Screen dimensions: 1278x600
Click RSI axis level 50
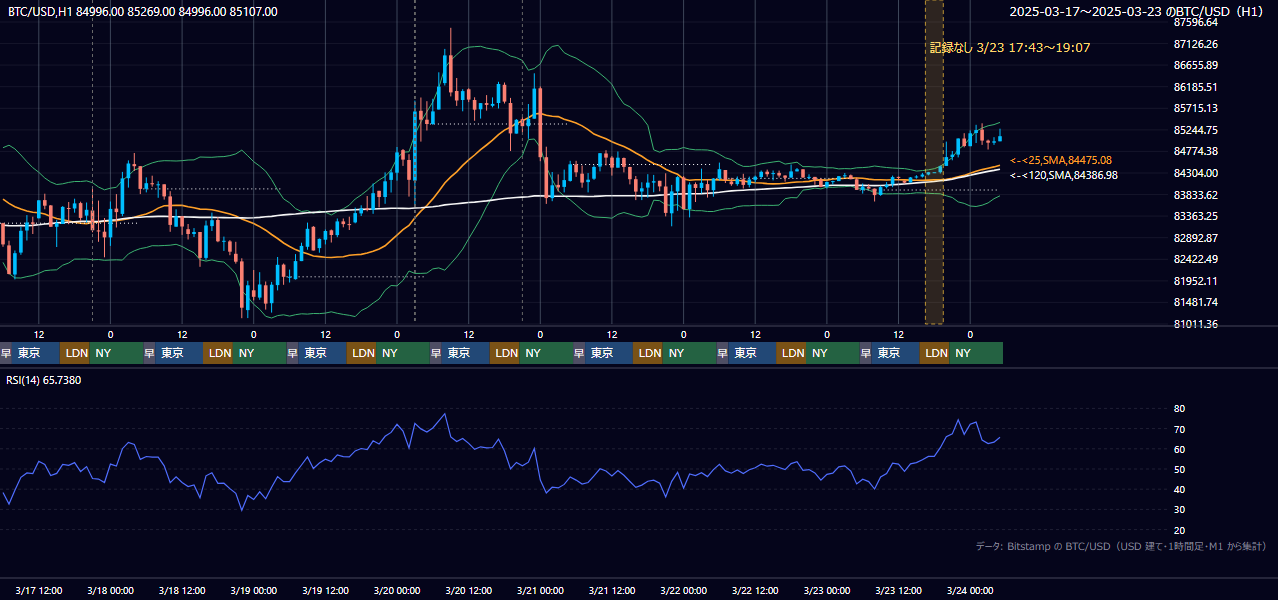tap(1179, 469)
